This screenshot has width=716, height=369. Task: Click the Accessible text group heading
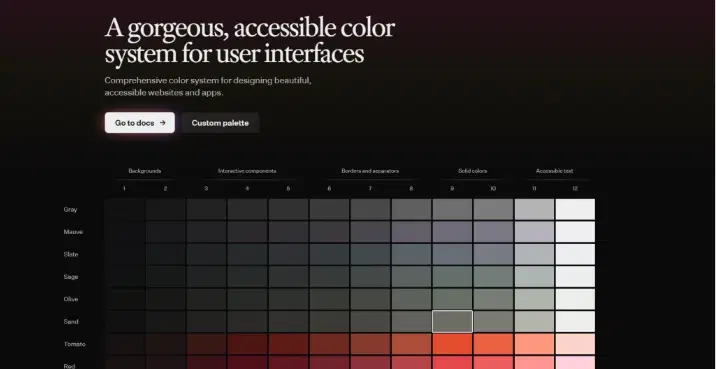coord(554,171)
